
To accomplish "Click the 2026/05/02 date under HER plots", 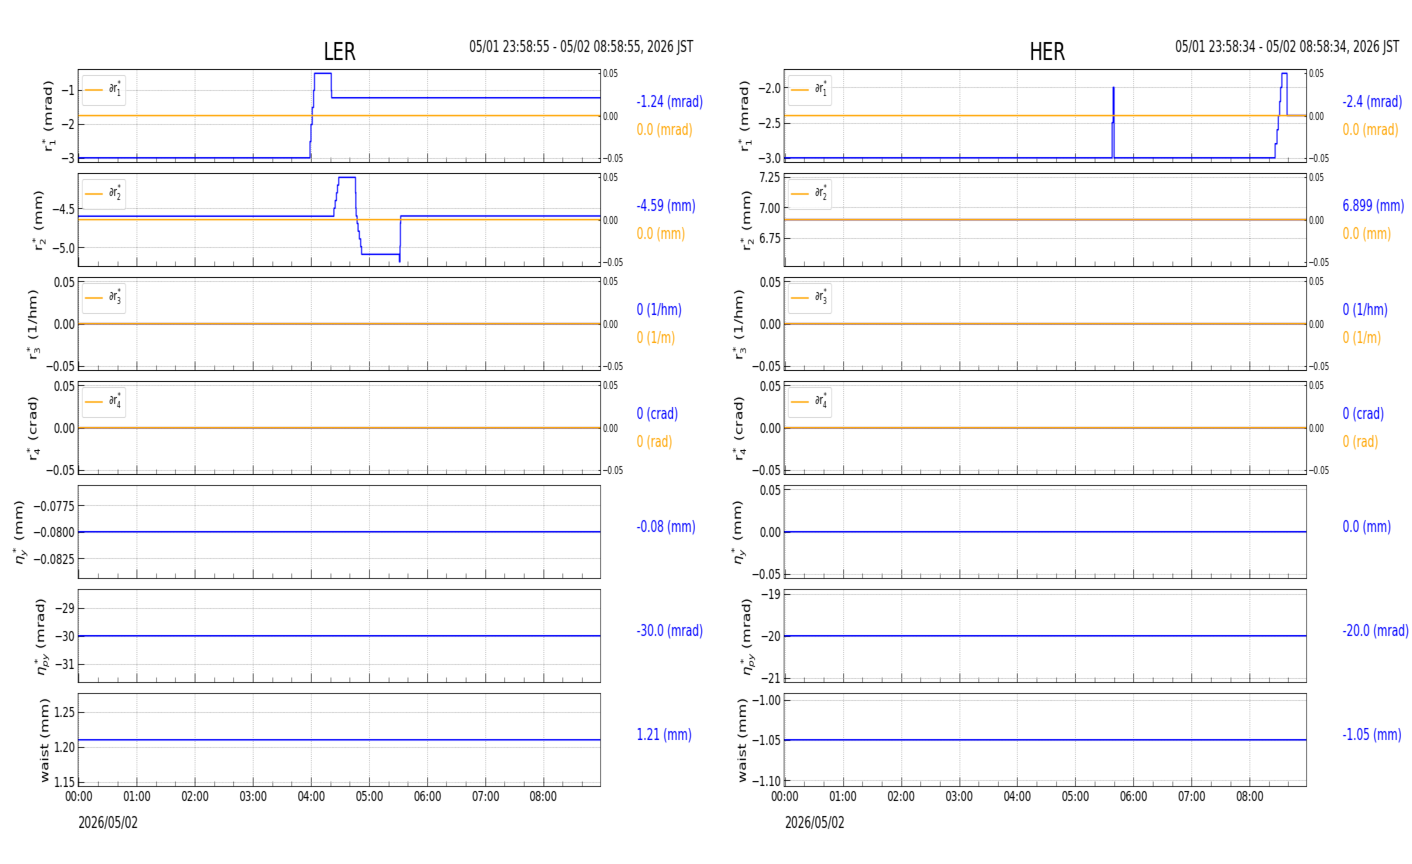I will 814,823.
